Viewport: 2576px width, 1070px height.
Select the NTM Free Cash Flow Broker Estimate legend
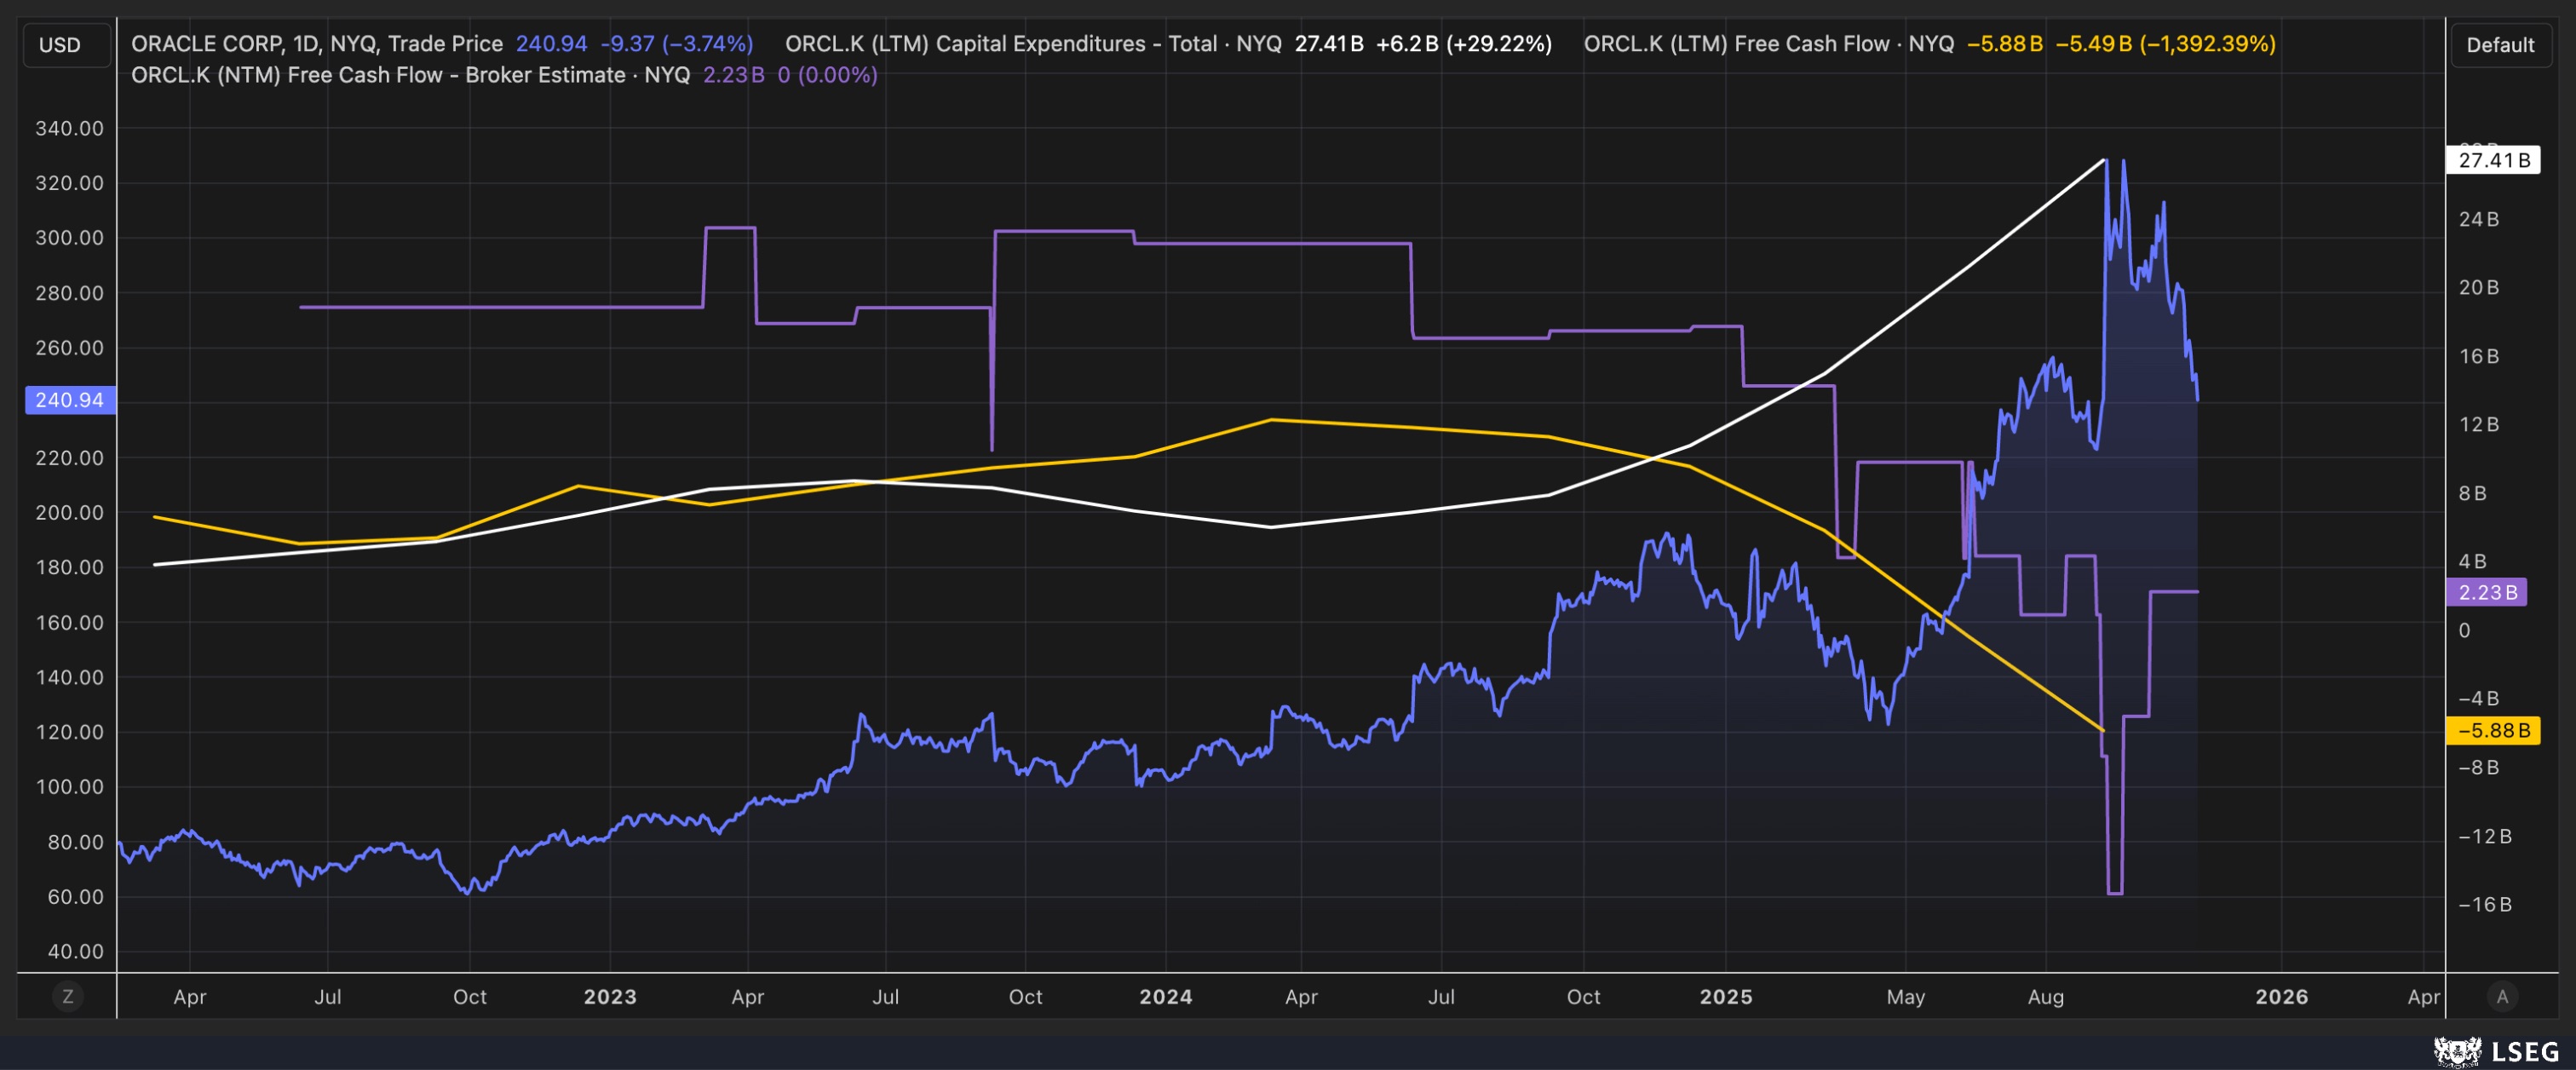click(x=410, y=75)
